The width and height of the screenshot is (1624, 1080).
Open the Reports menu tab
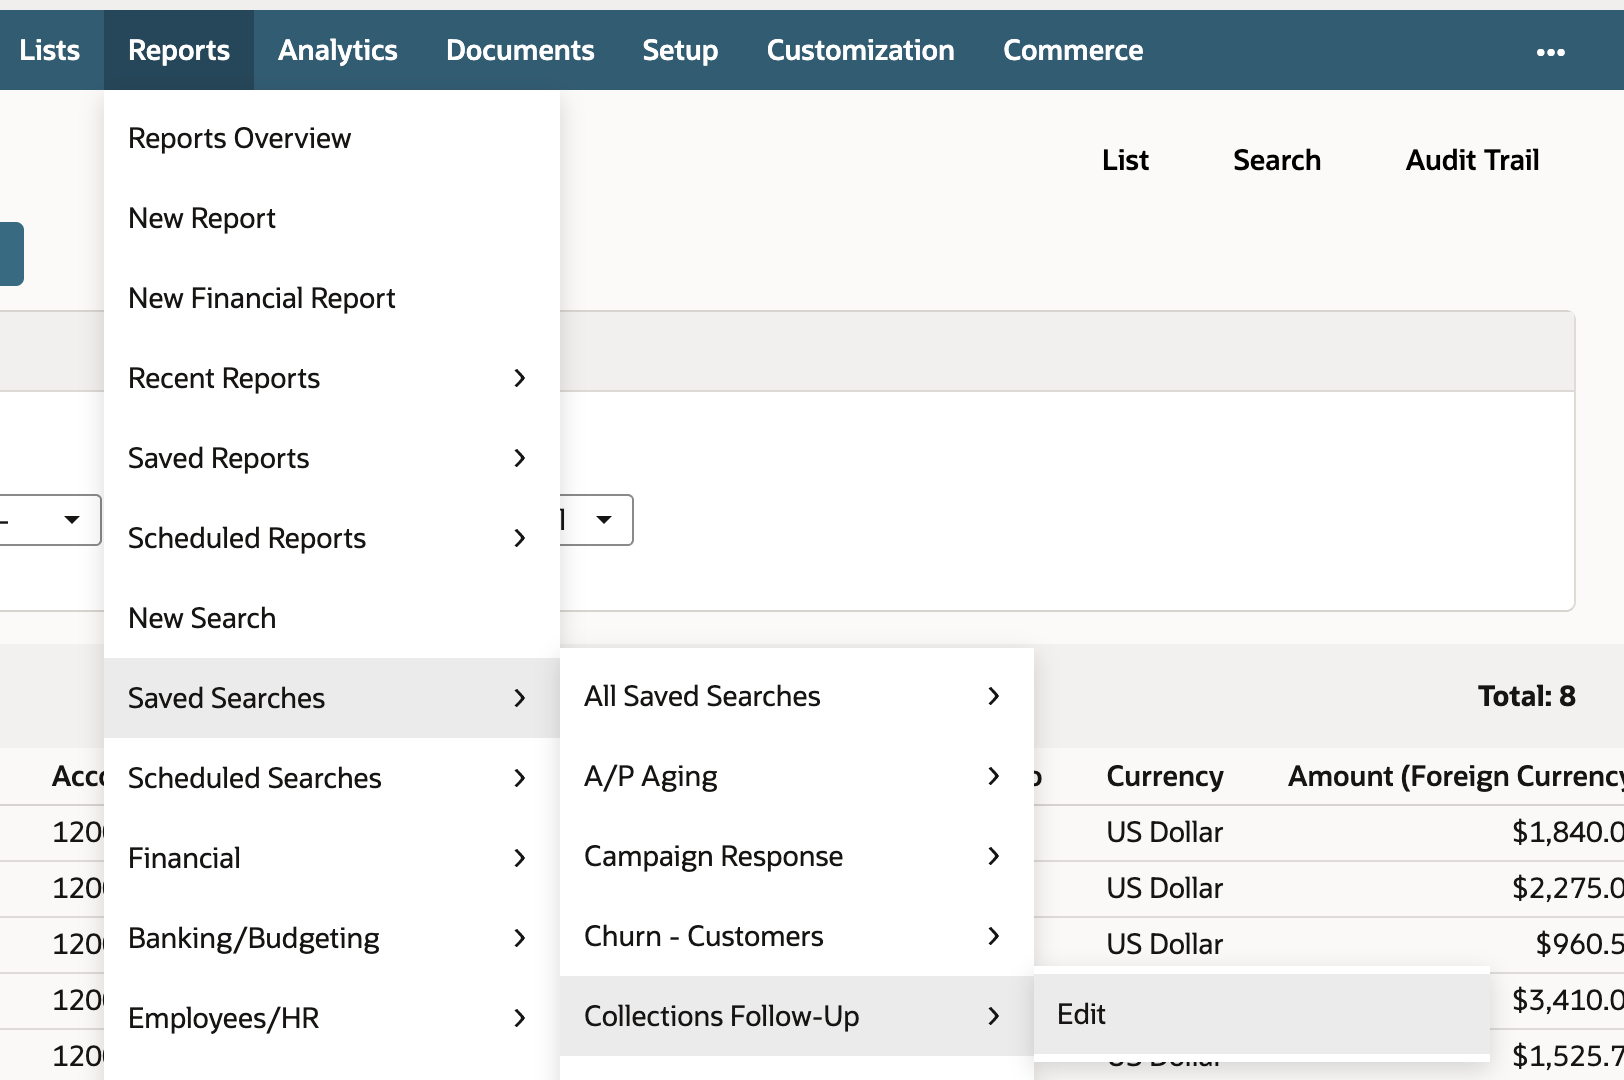pos(179,50)
